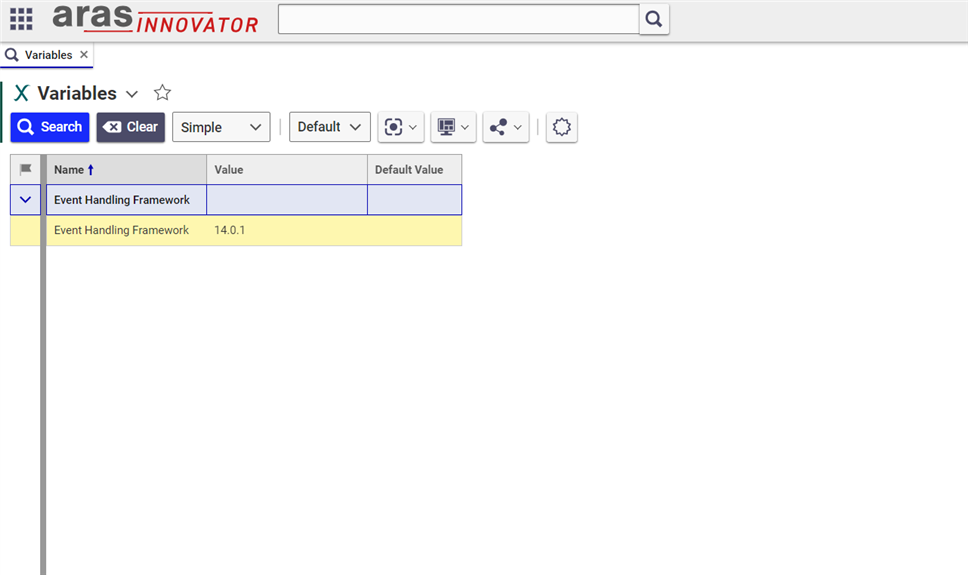Run the search with Search button
968x575 pixels.
(50, 127)
